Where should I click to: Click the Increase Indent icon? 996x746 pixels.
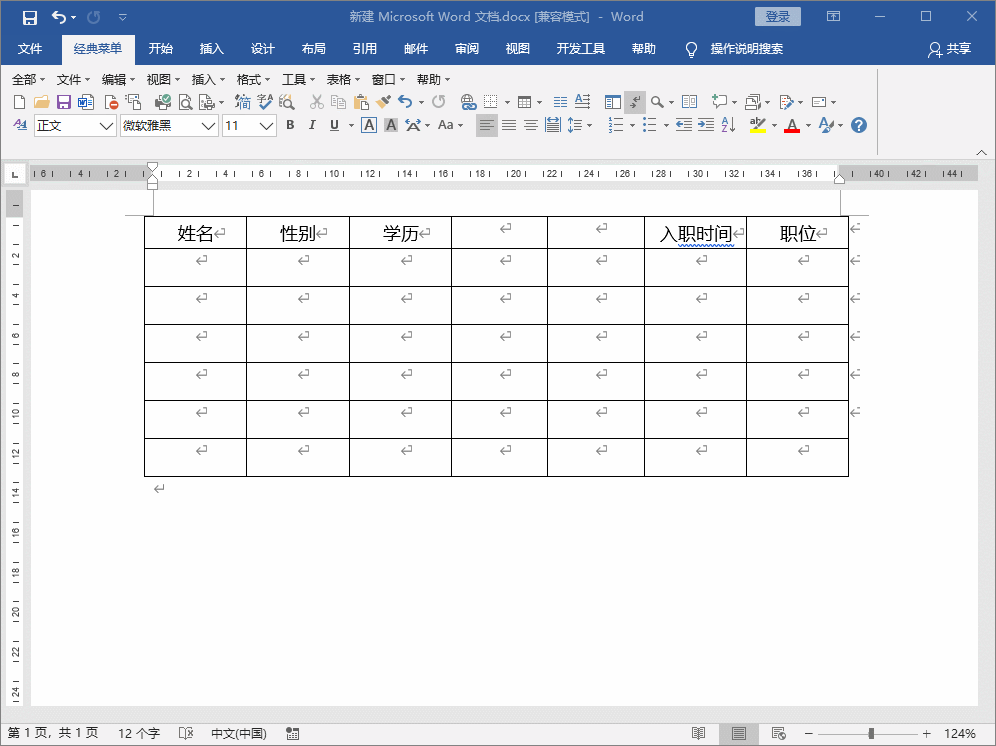tap(706, 125)
